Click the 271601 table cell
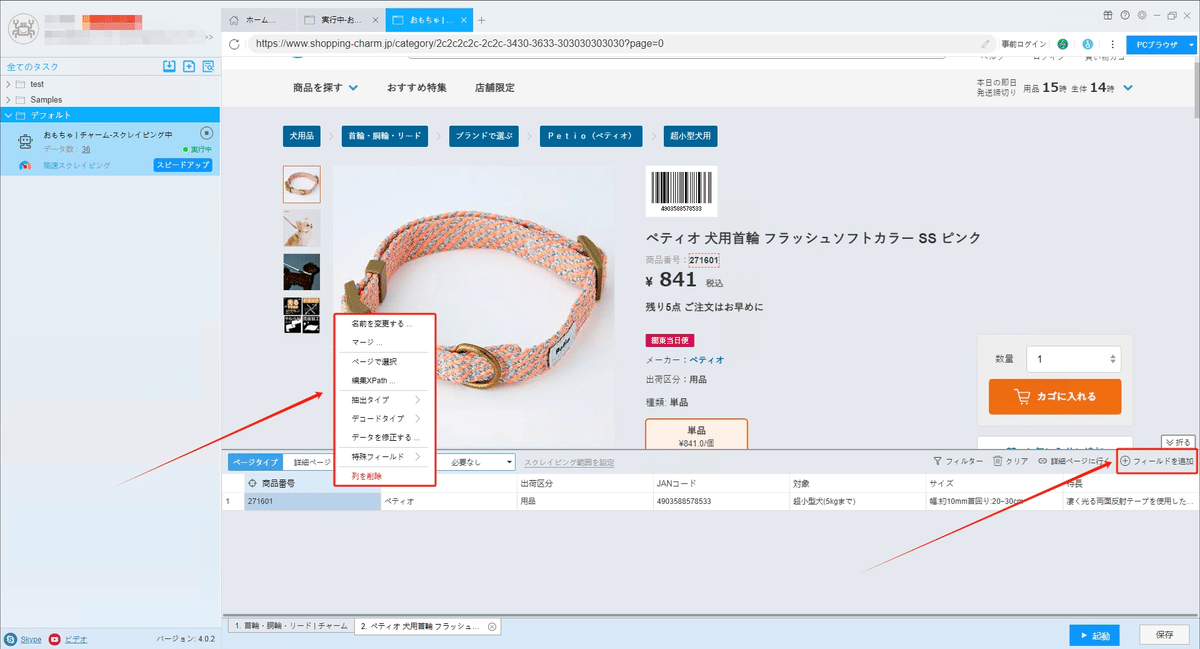 [312, 501]
